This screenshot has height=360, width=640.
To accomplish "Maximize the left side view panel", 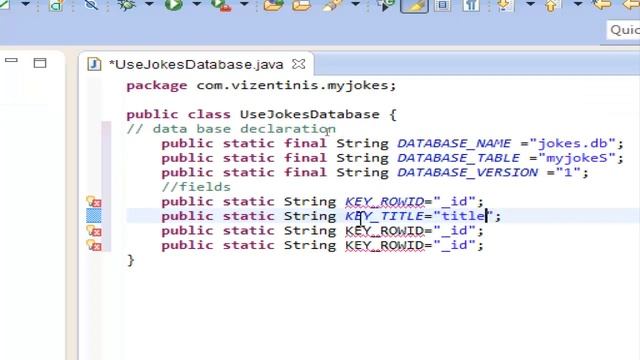I will click(x=40, y=63).
